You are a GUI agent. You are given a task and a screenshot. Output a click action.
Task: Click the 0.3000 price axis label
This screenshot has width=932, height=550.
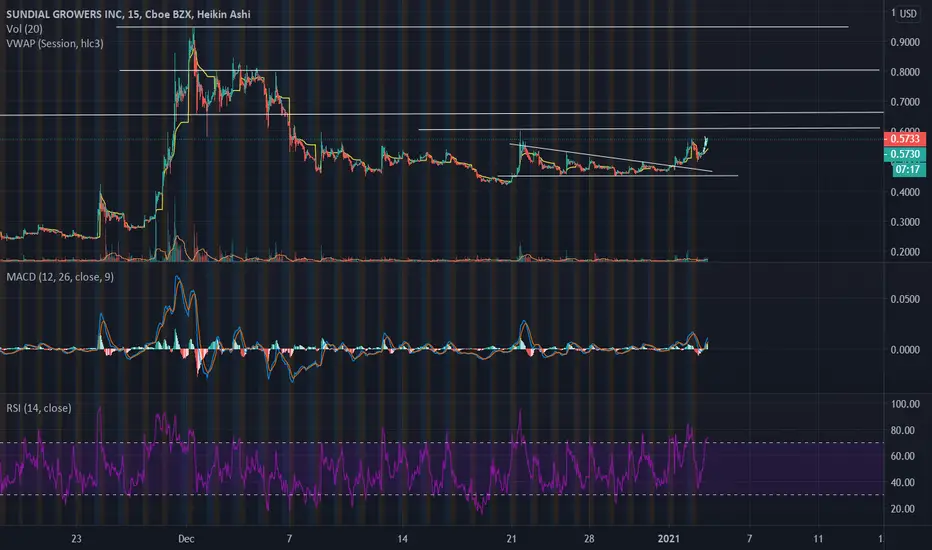pyautogui.click(x=905, y=222)
